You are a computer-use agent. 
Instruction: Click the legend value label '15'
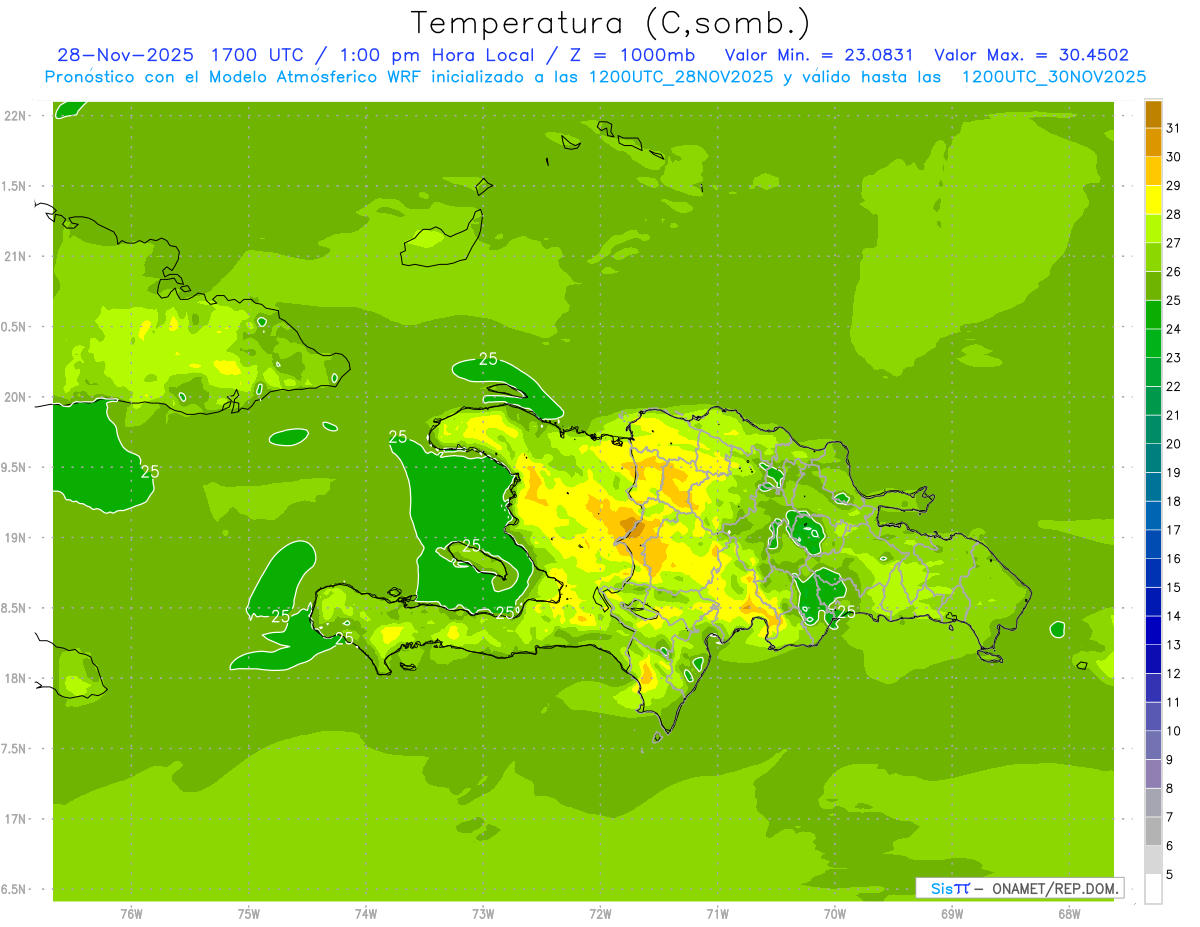[1174, 587]
